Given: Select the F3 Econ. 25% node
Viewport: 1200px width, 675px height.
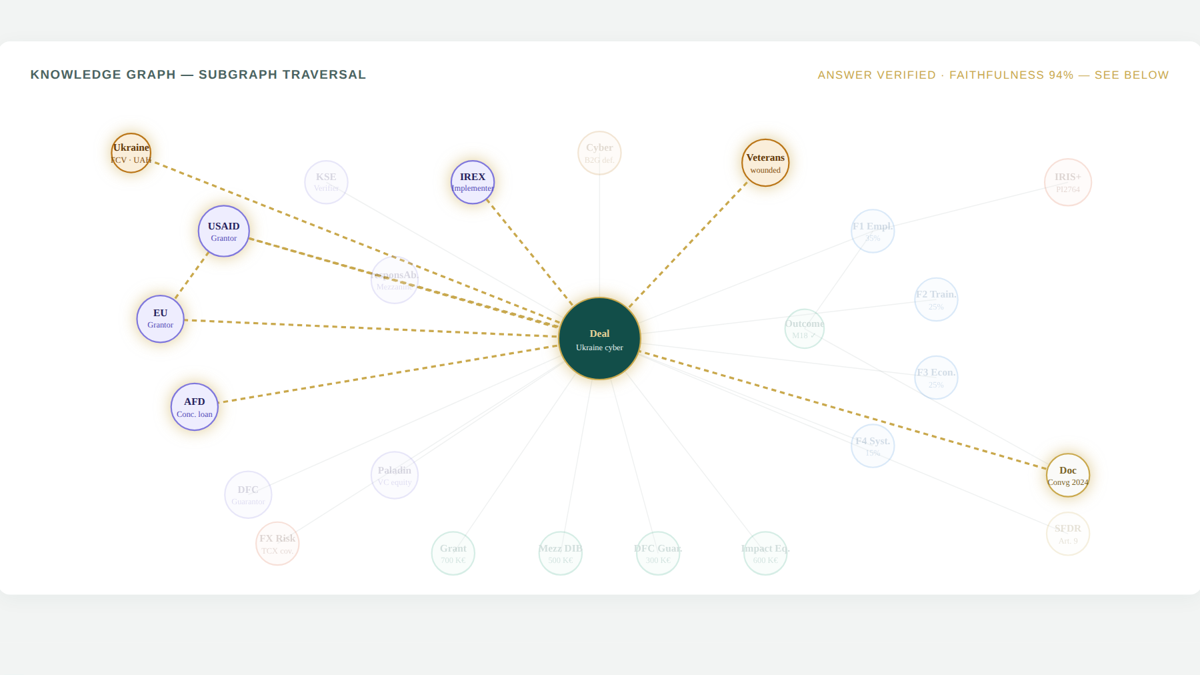Looking at the screenshot, I should click(x=936, y=378).
